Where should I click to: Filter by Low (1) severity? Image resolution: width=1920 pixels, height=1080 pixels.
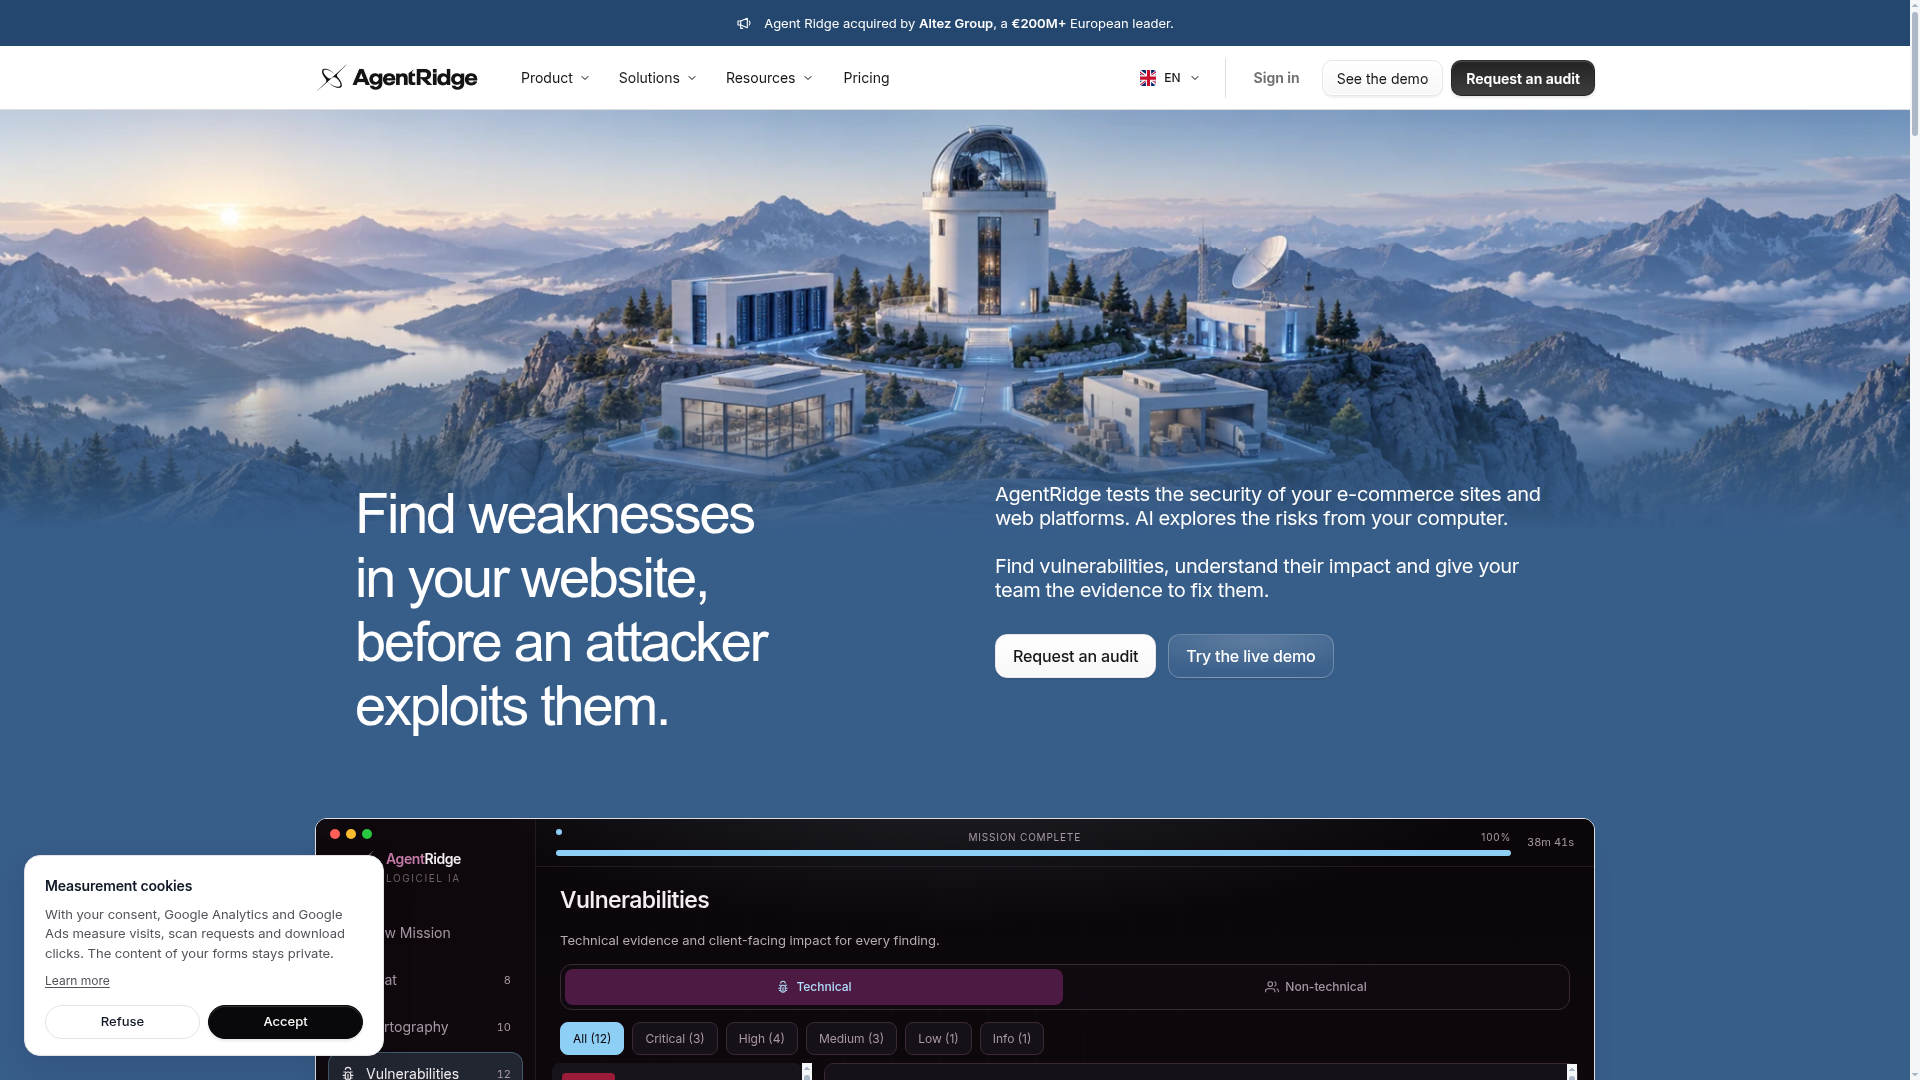tap(938, 1039)
